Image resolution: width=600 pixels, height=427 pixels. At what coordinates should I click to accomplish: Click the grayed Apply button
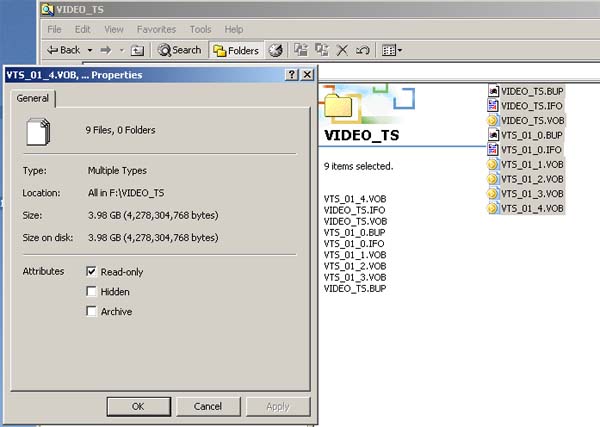click(278, 406)
